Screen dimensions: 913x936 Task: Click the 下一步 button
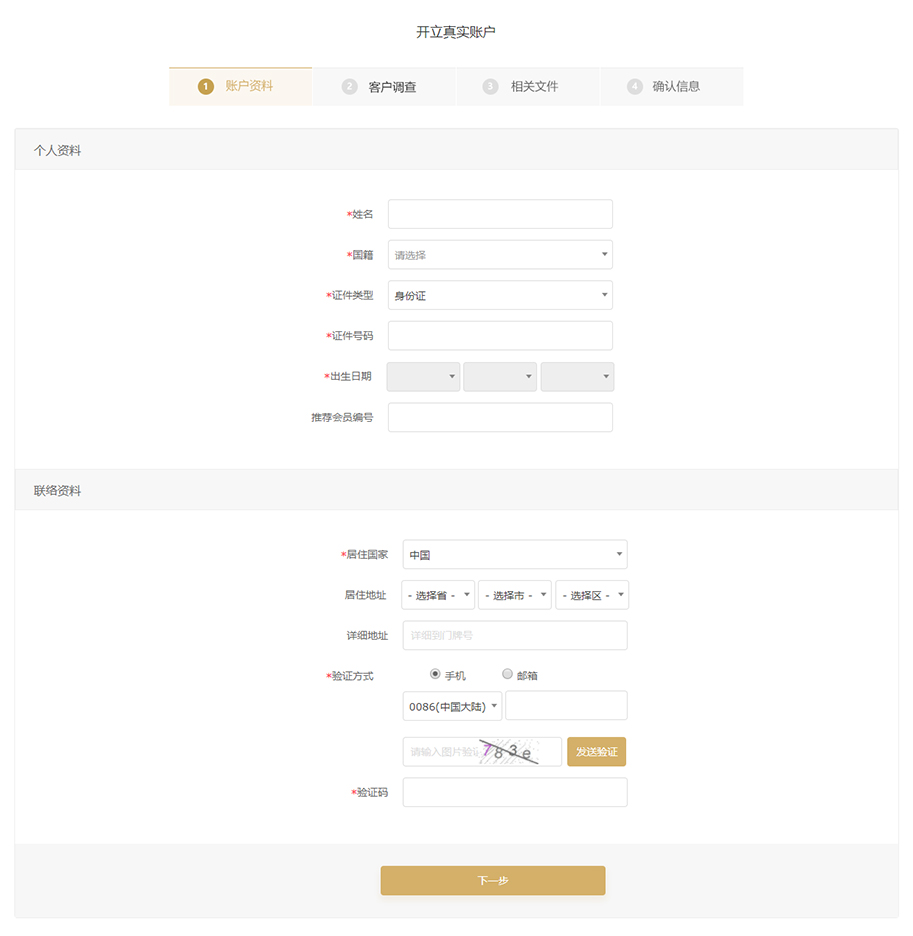[x=493, y=881]
